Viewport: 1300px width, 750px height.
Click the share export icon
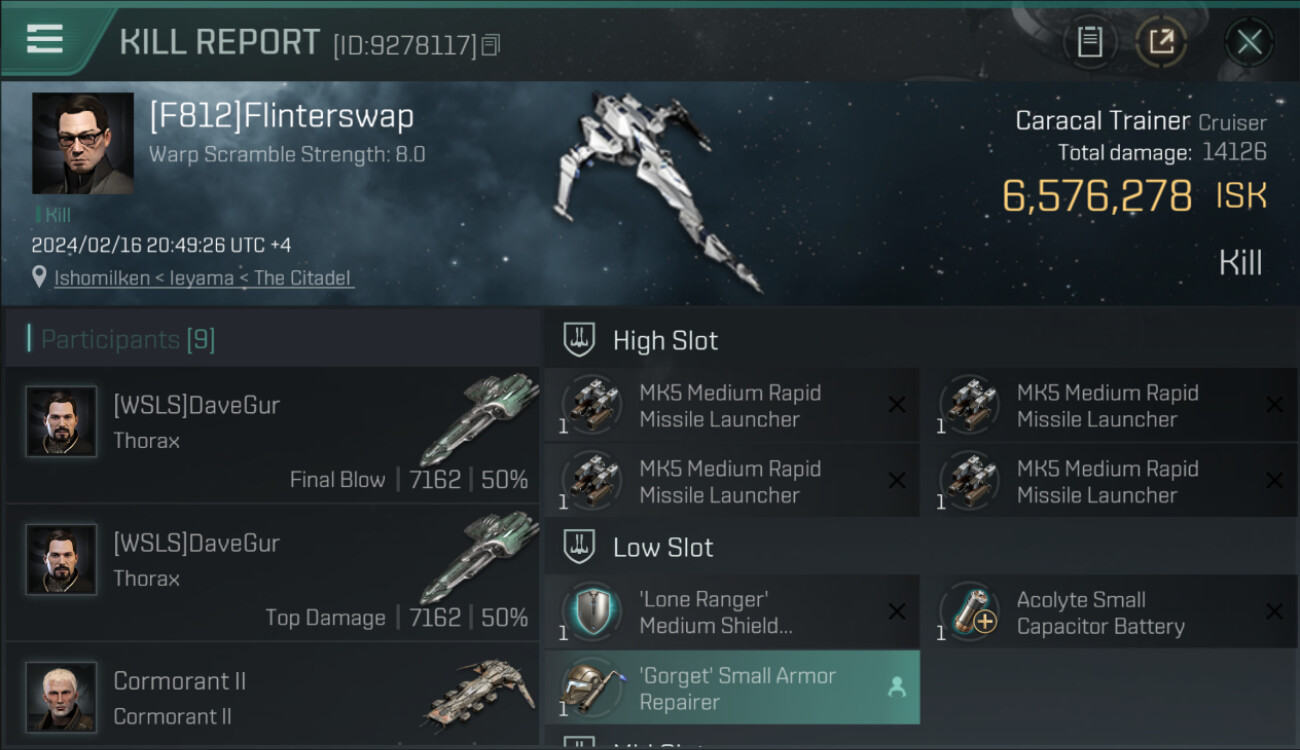click(x=1161, y=42)
